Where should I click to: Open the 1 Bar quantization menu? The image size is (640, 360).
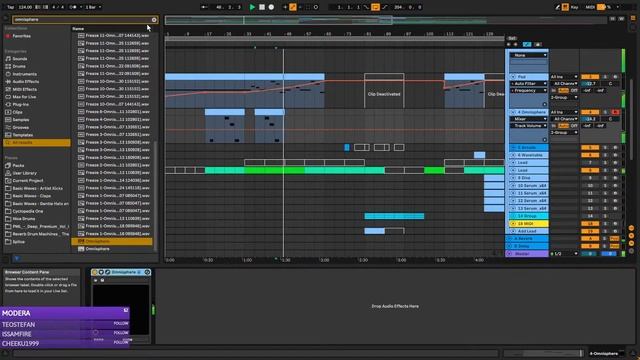[x=93, y=7]
